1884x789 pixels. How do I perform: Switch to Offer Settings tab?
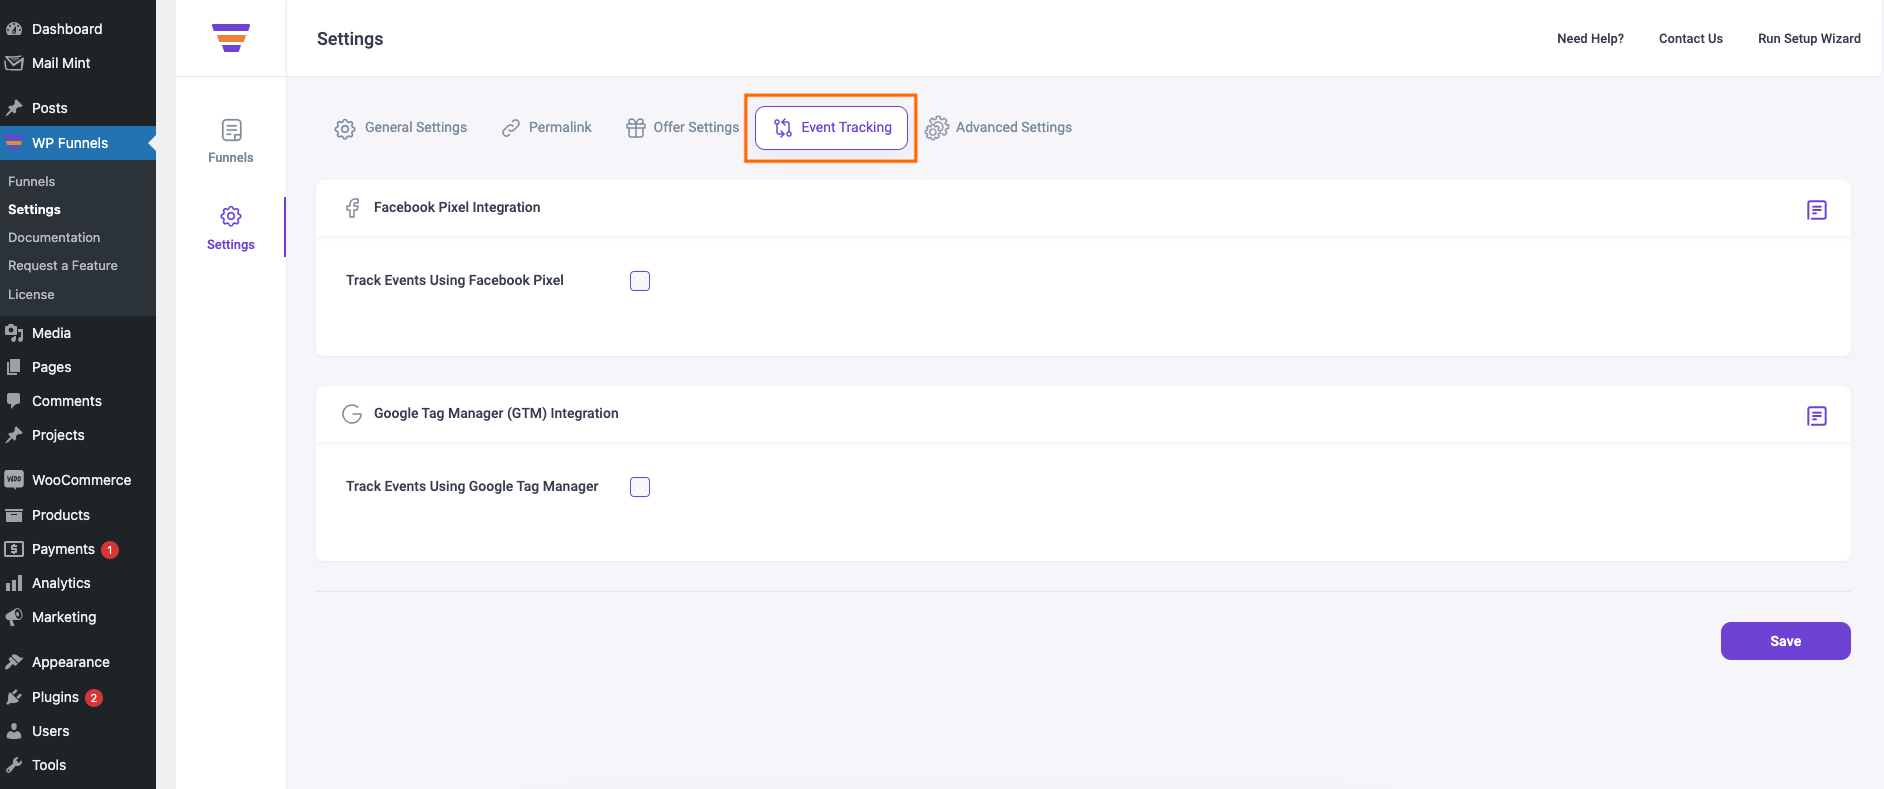[683, 128]
